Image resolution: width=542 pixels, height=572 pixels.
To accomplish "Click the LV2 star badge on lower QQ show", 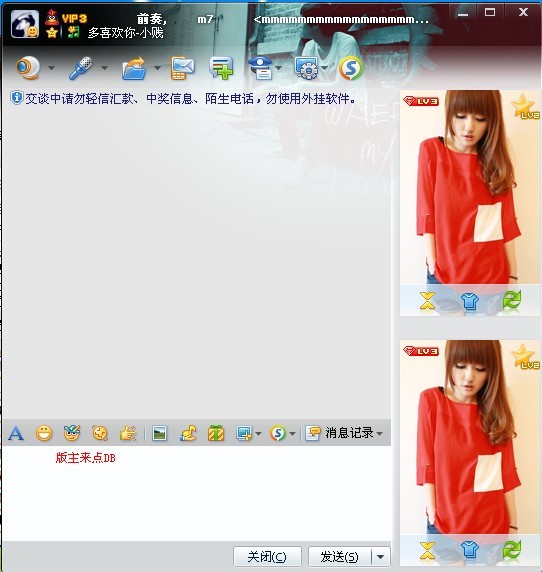I will [x=525, y=356].
